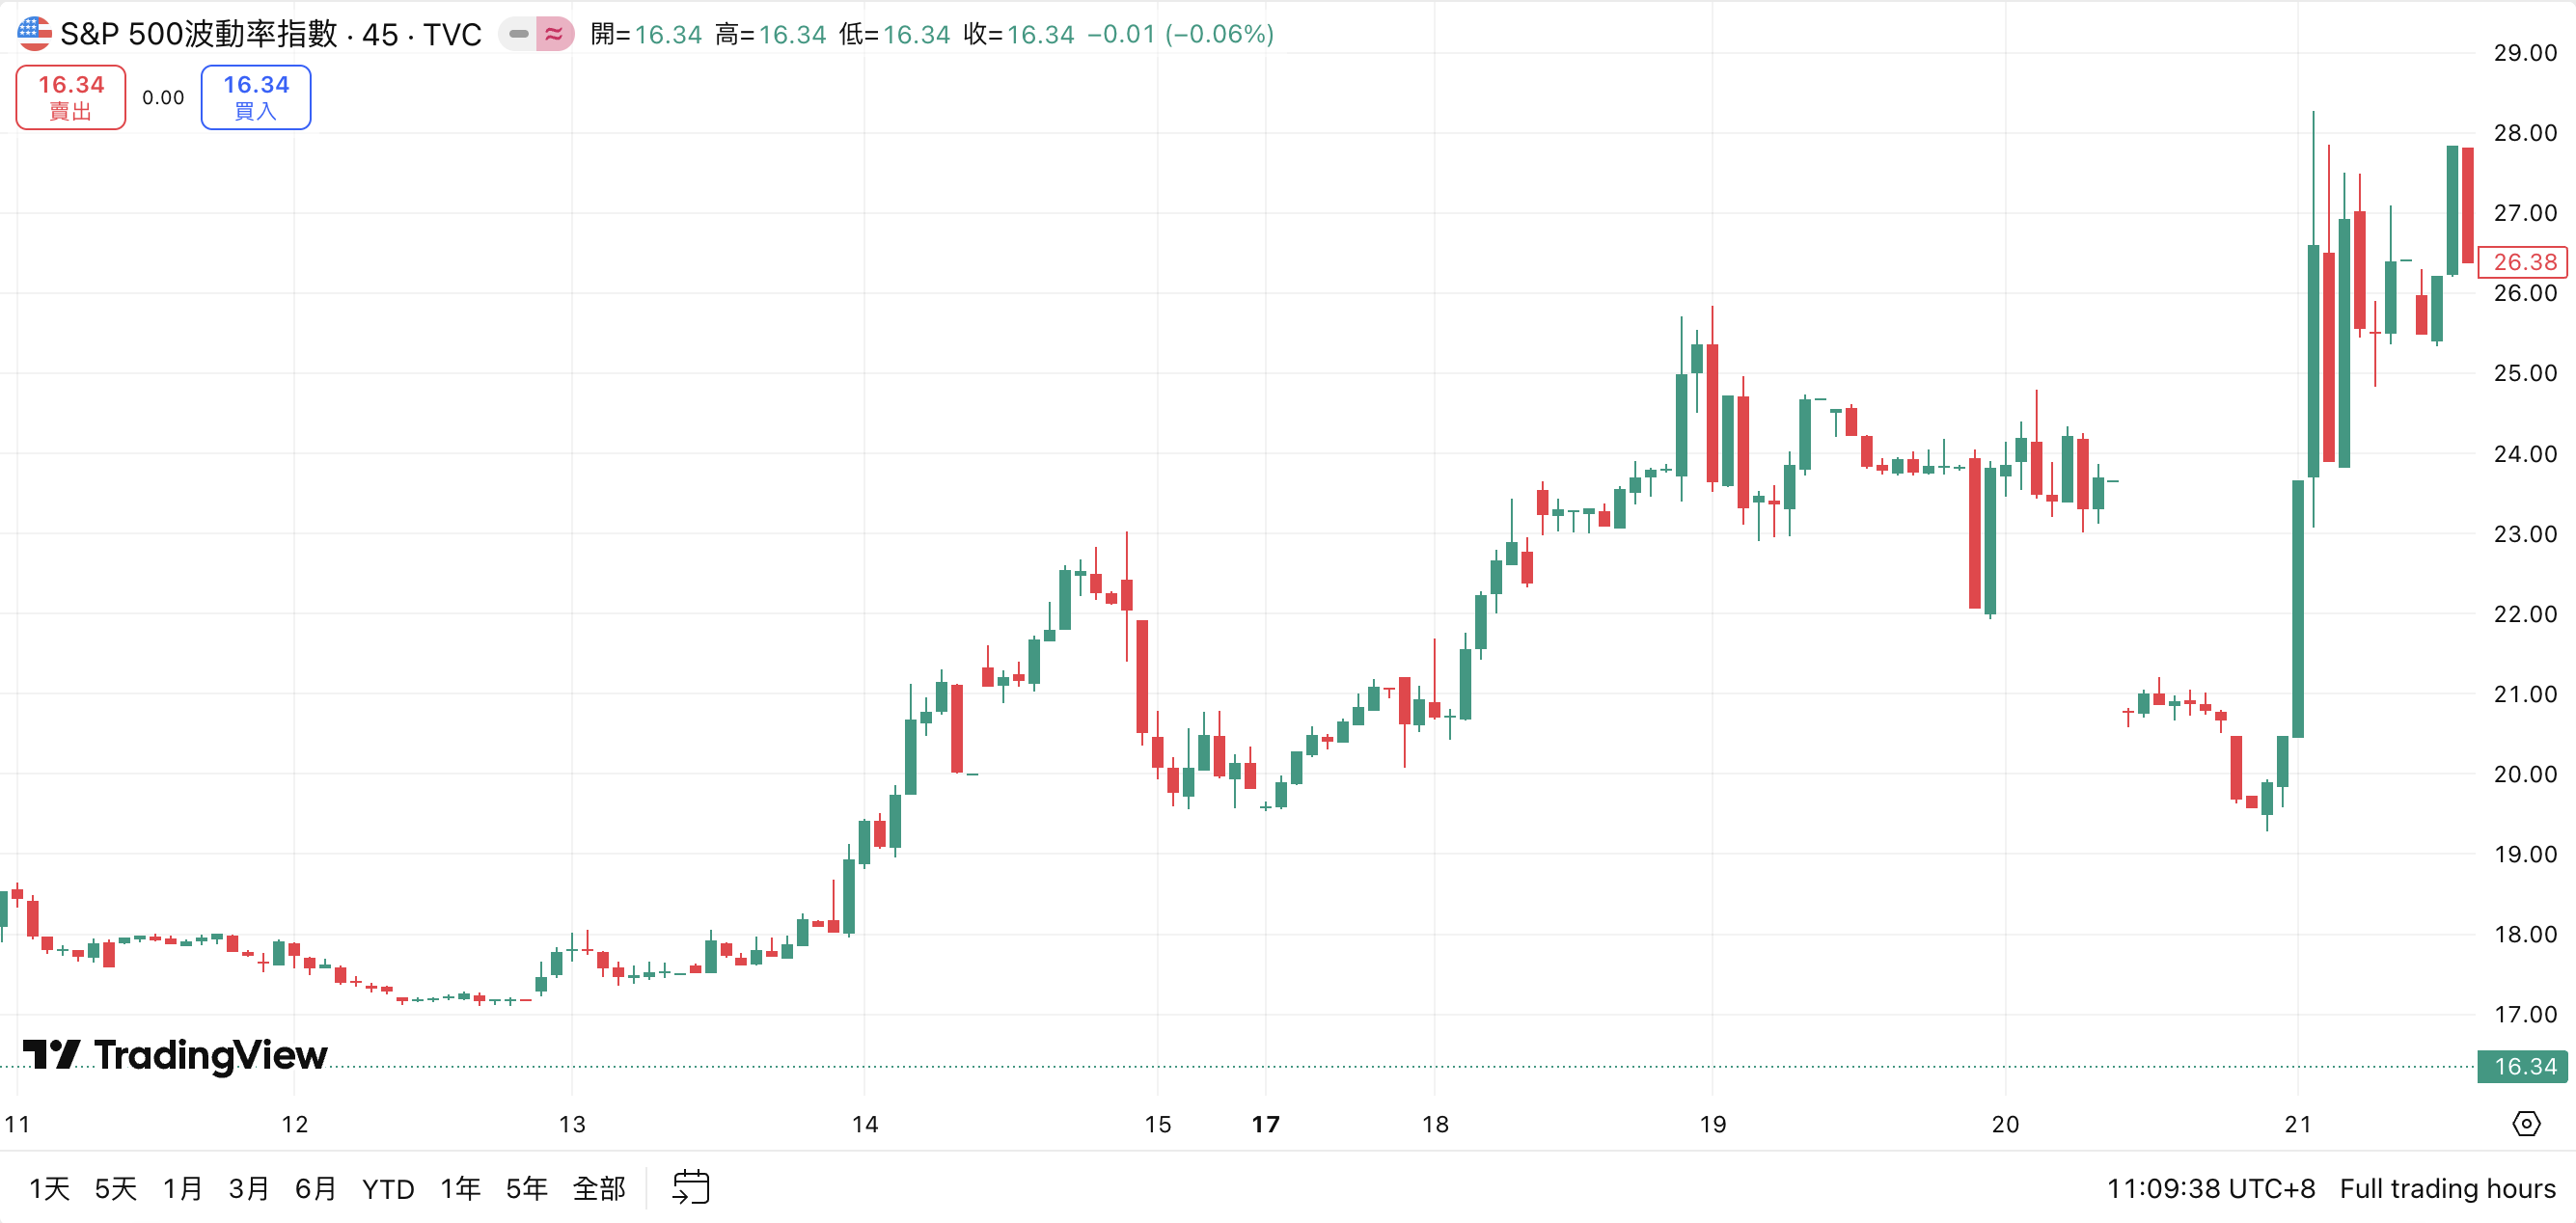The height and width of the screenshot is (1223, 2576).
Task: Select the YTD range
Action: coord(388,1188)
